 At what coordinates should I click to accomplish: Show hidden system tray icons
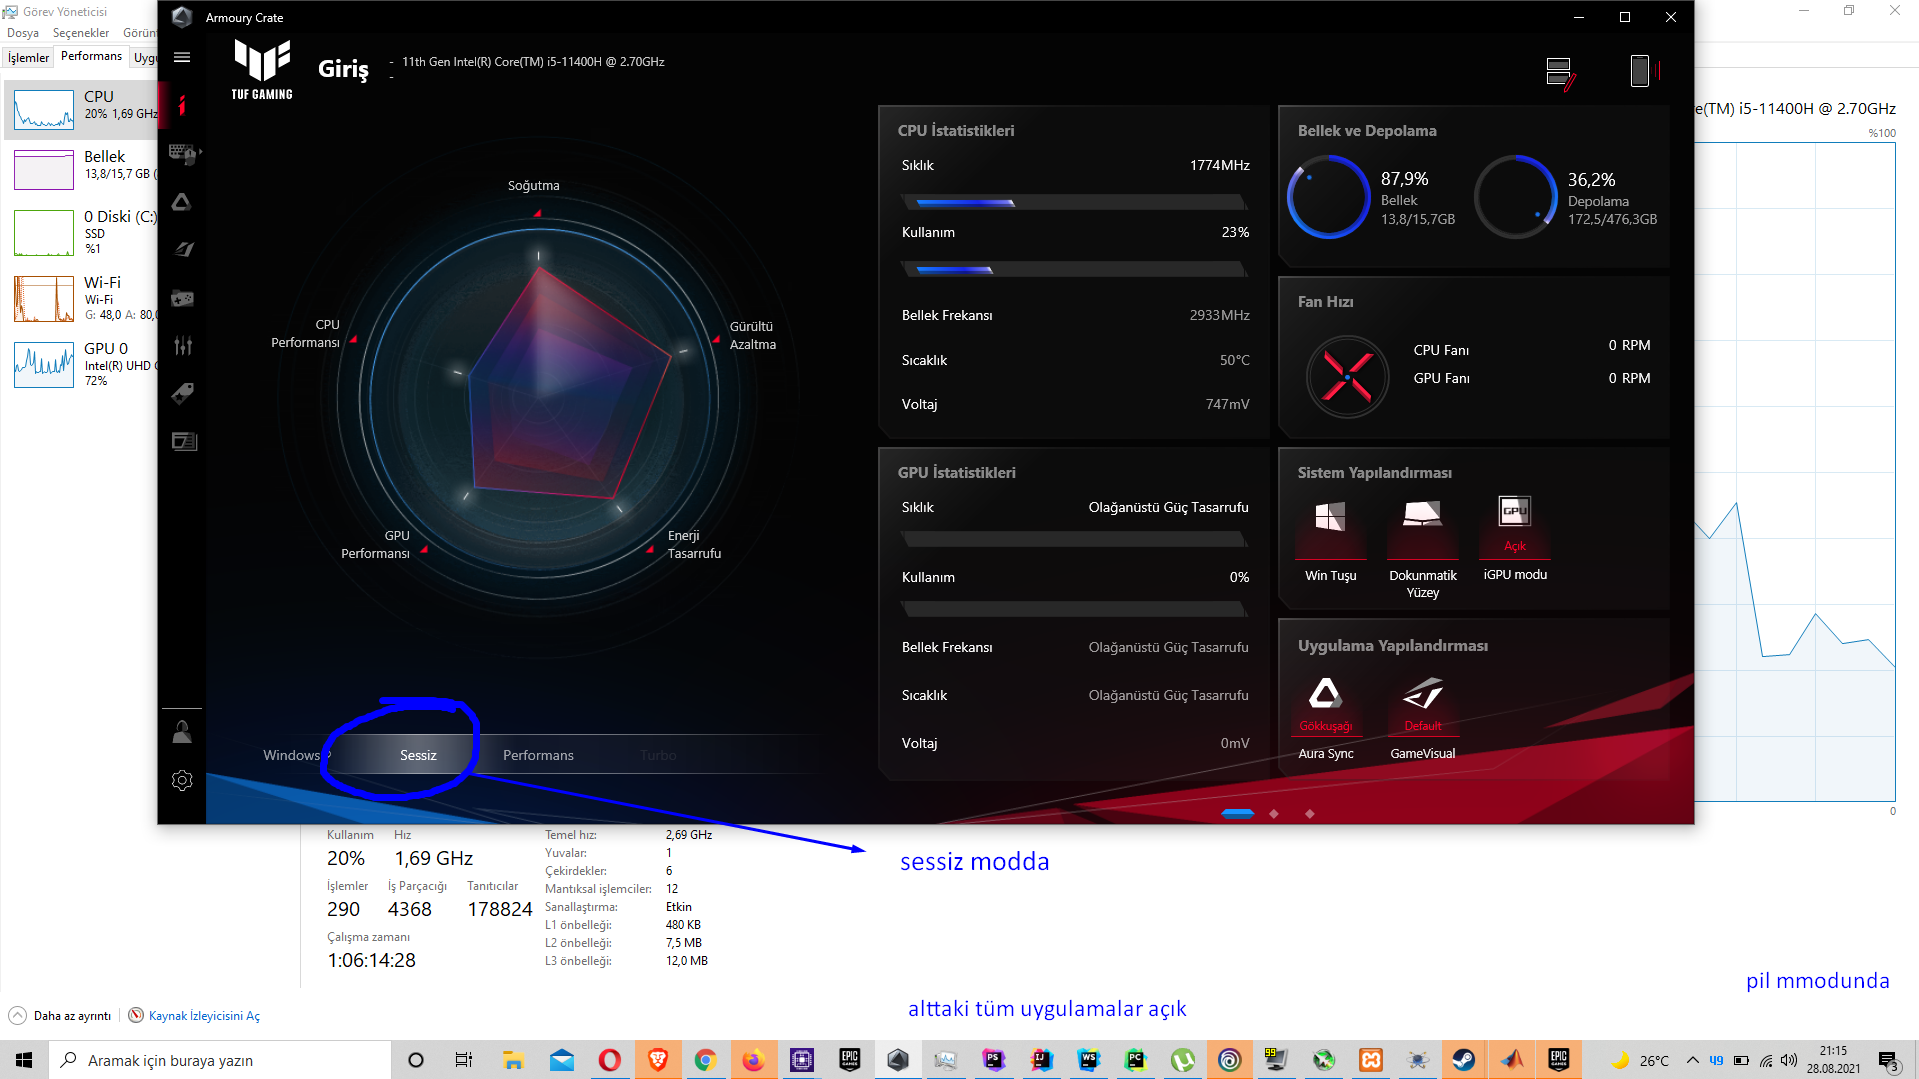click(1692, 1060)
